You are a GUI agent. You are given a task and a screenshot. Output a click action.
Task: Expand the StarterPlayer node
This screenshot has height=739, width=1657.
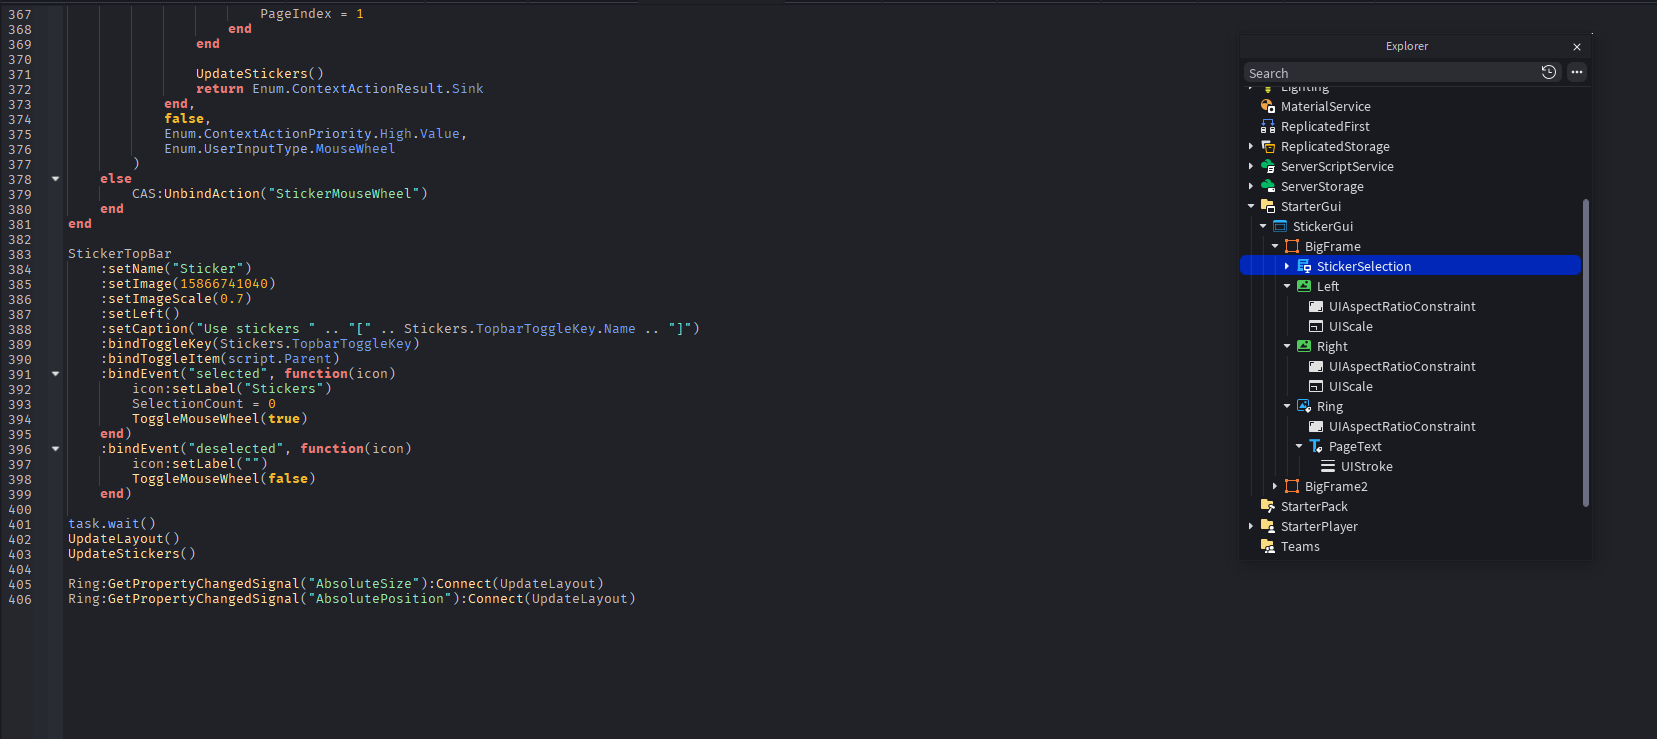1251,526
